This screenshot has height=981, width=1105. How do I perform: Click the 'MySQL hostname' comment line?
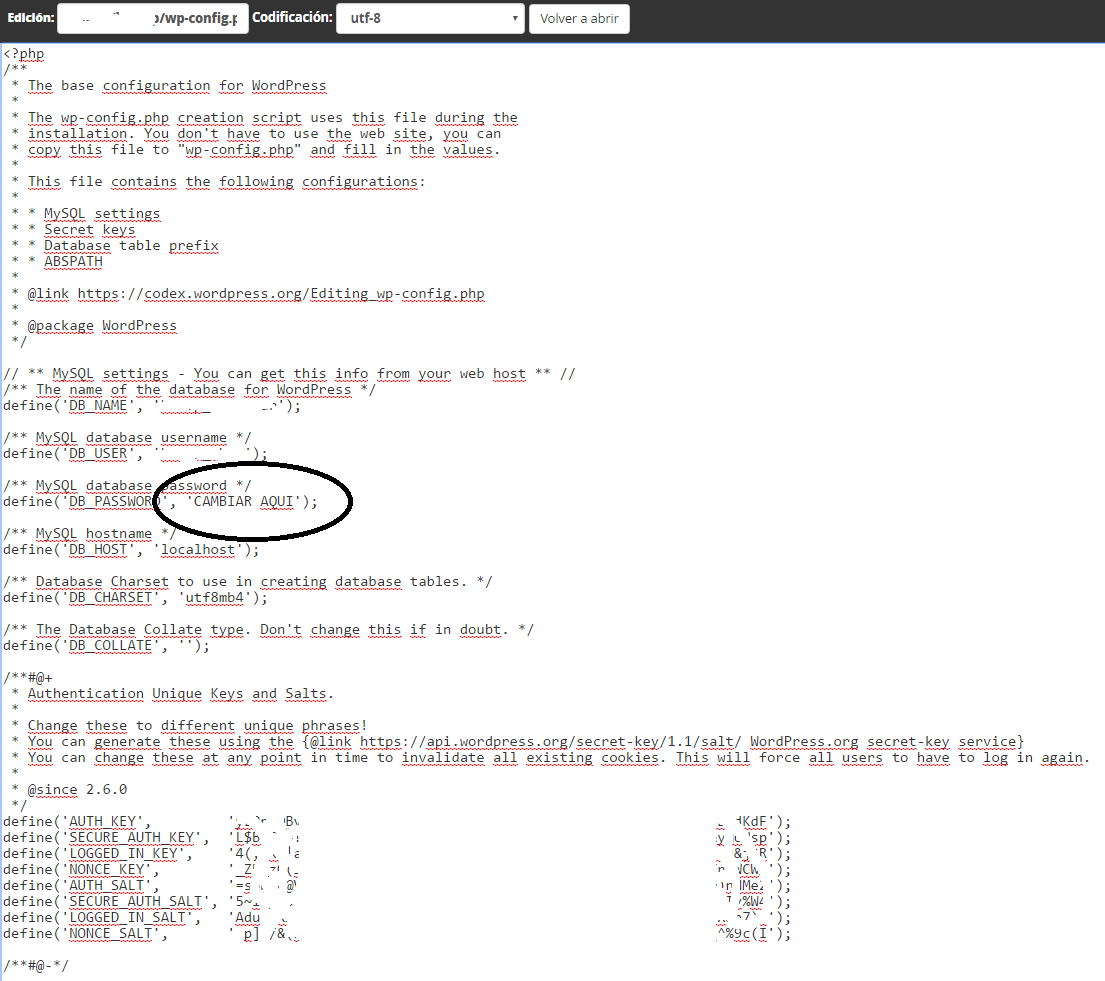click(x=89, y=533)
